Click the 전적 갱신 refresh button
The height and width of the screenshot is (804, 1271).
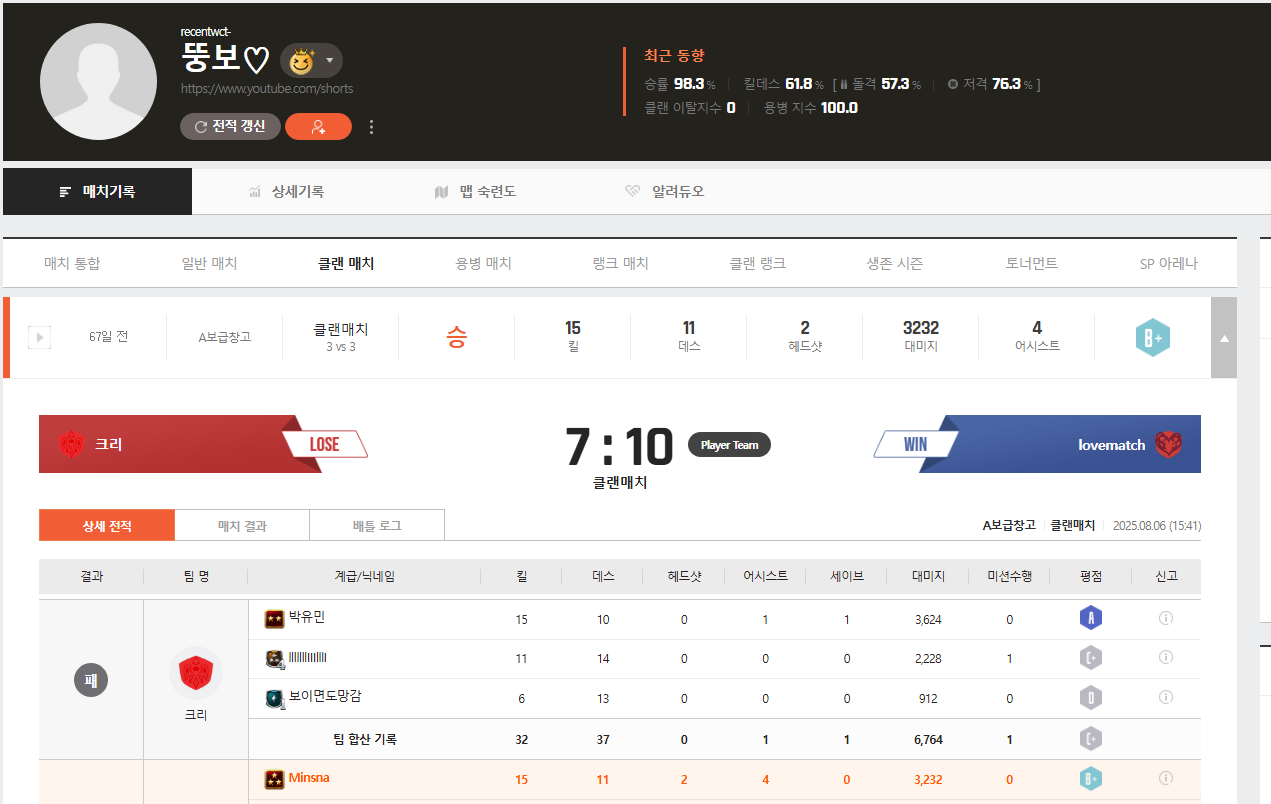[x=230, y=127]
